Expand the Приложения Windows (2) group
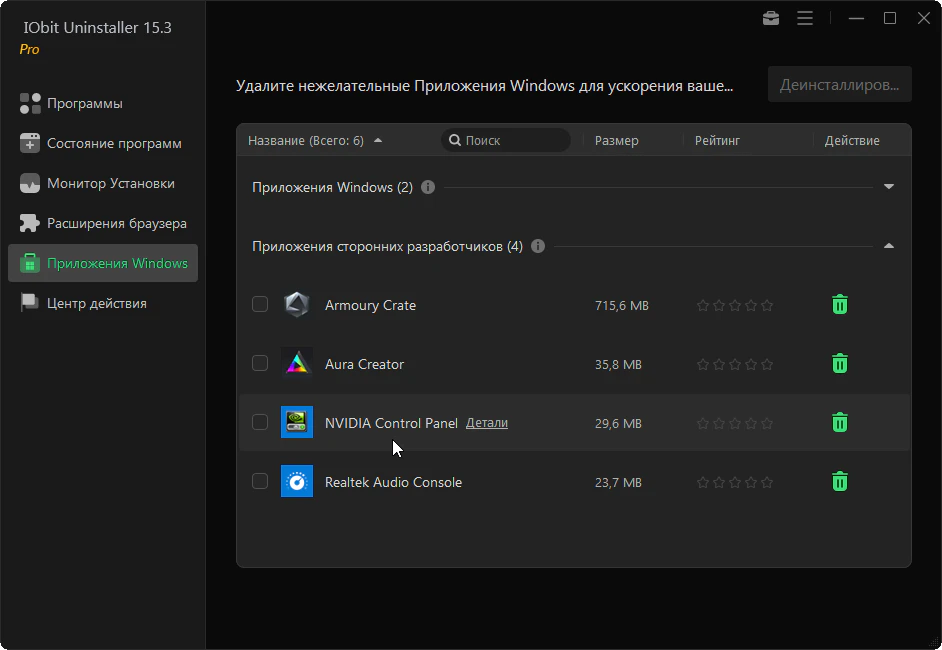The width and height of the screenshot is (942, 650). click(889, 187)
